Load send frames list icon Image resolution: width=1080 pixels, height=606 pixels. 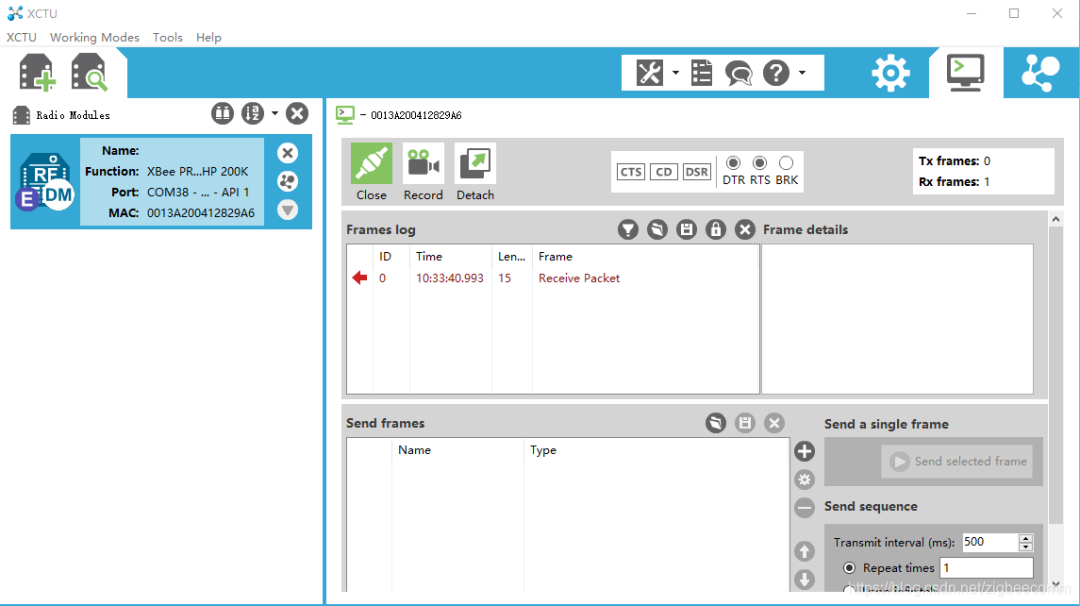pyautogui.click(x=716, y=423)
